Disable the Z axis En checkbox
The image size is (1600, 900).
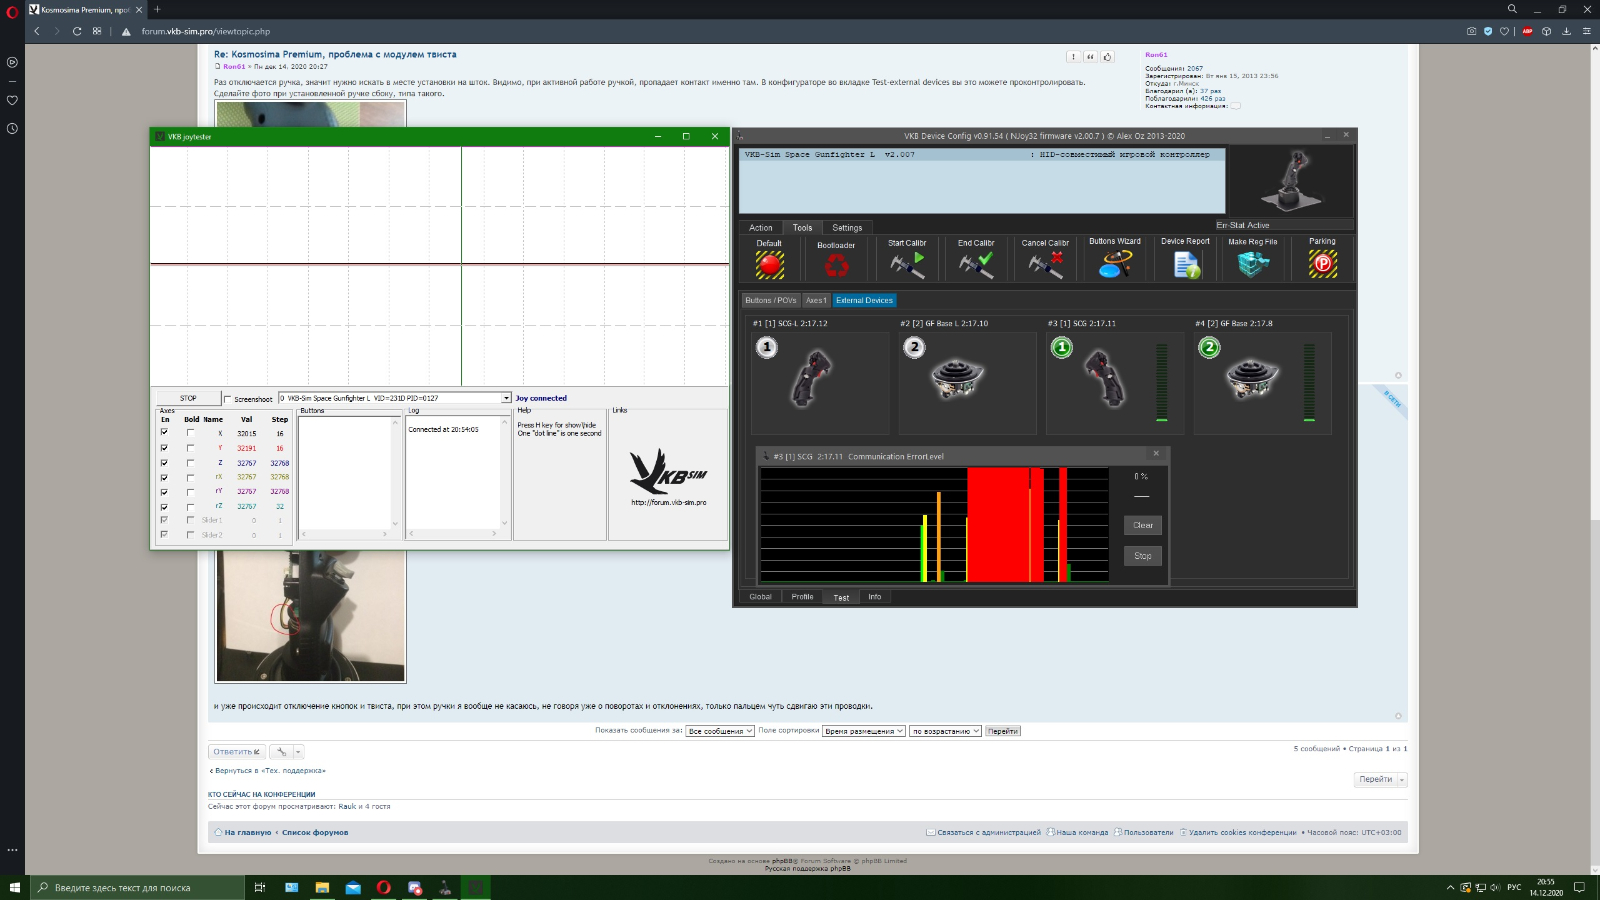point(164,463)
